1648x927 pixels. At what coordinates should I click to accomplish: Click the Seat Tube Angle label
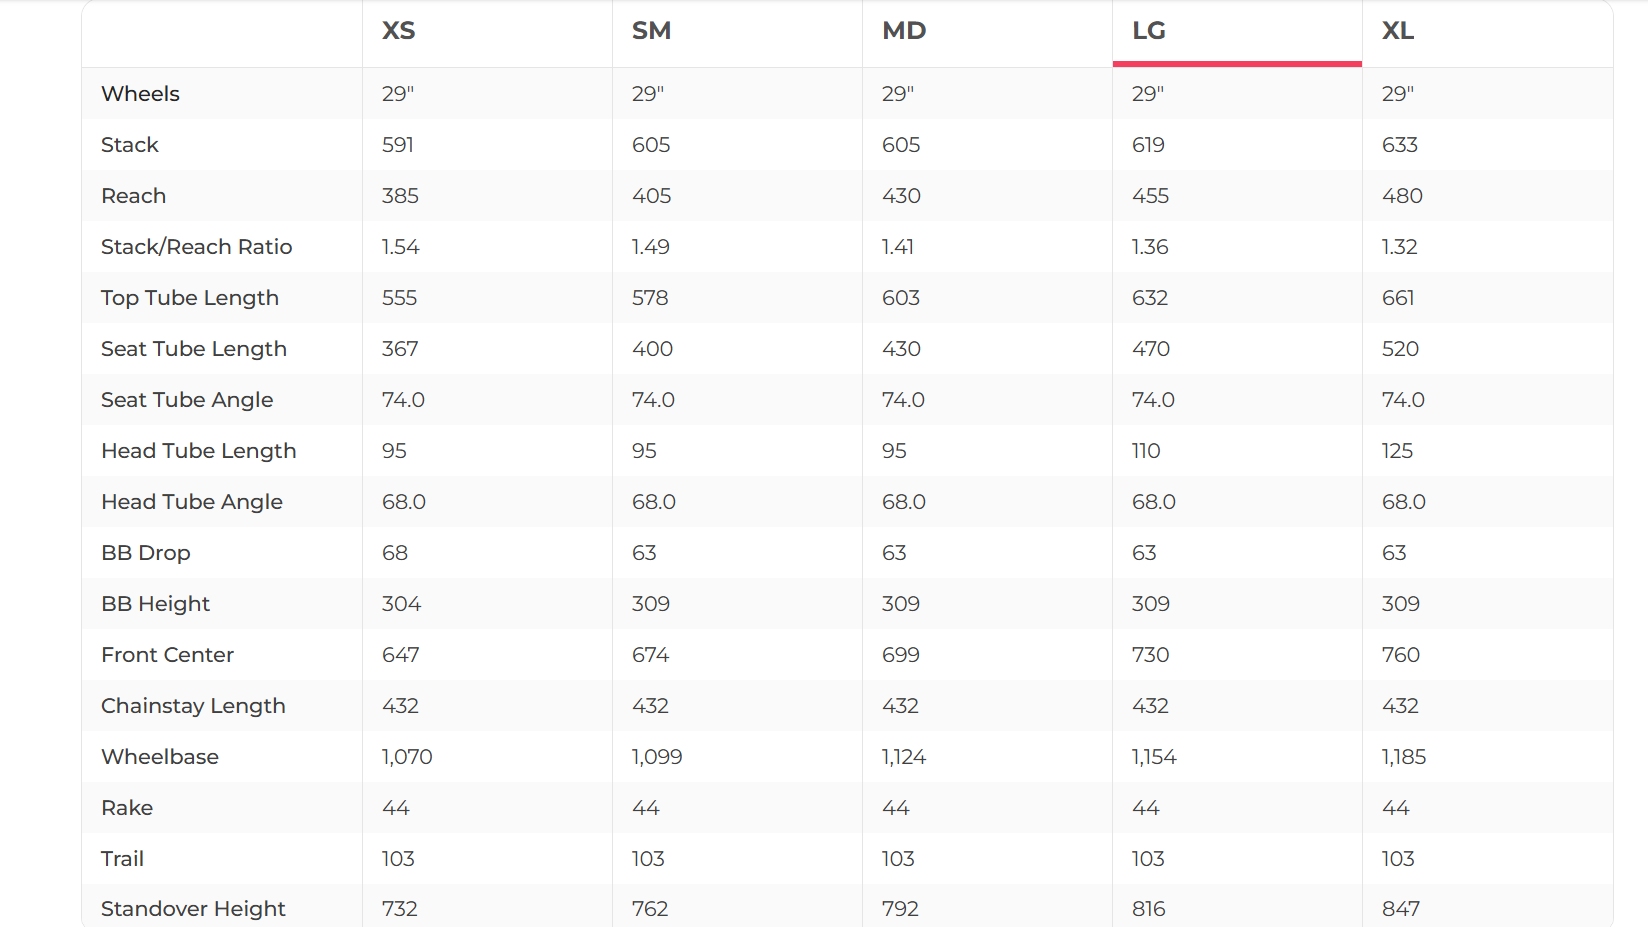pyautogui.click(x=187, y=400)
